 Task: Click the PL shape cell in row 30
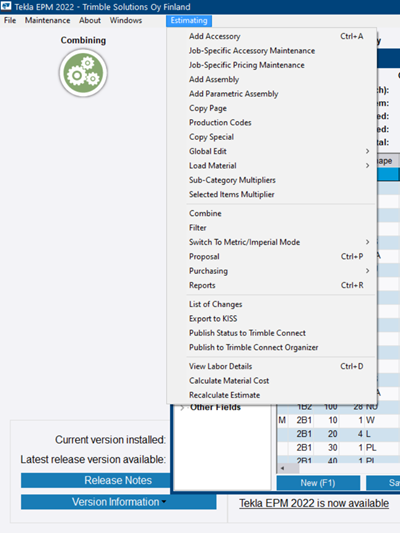point(381,448)
